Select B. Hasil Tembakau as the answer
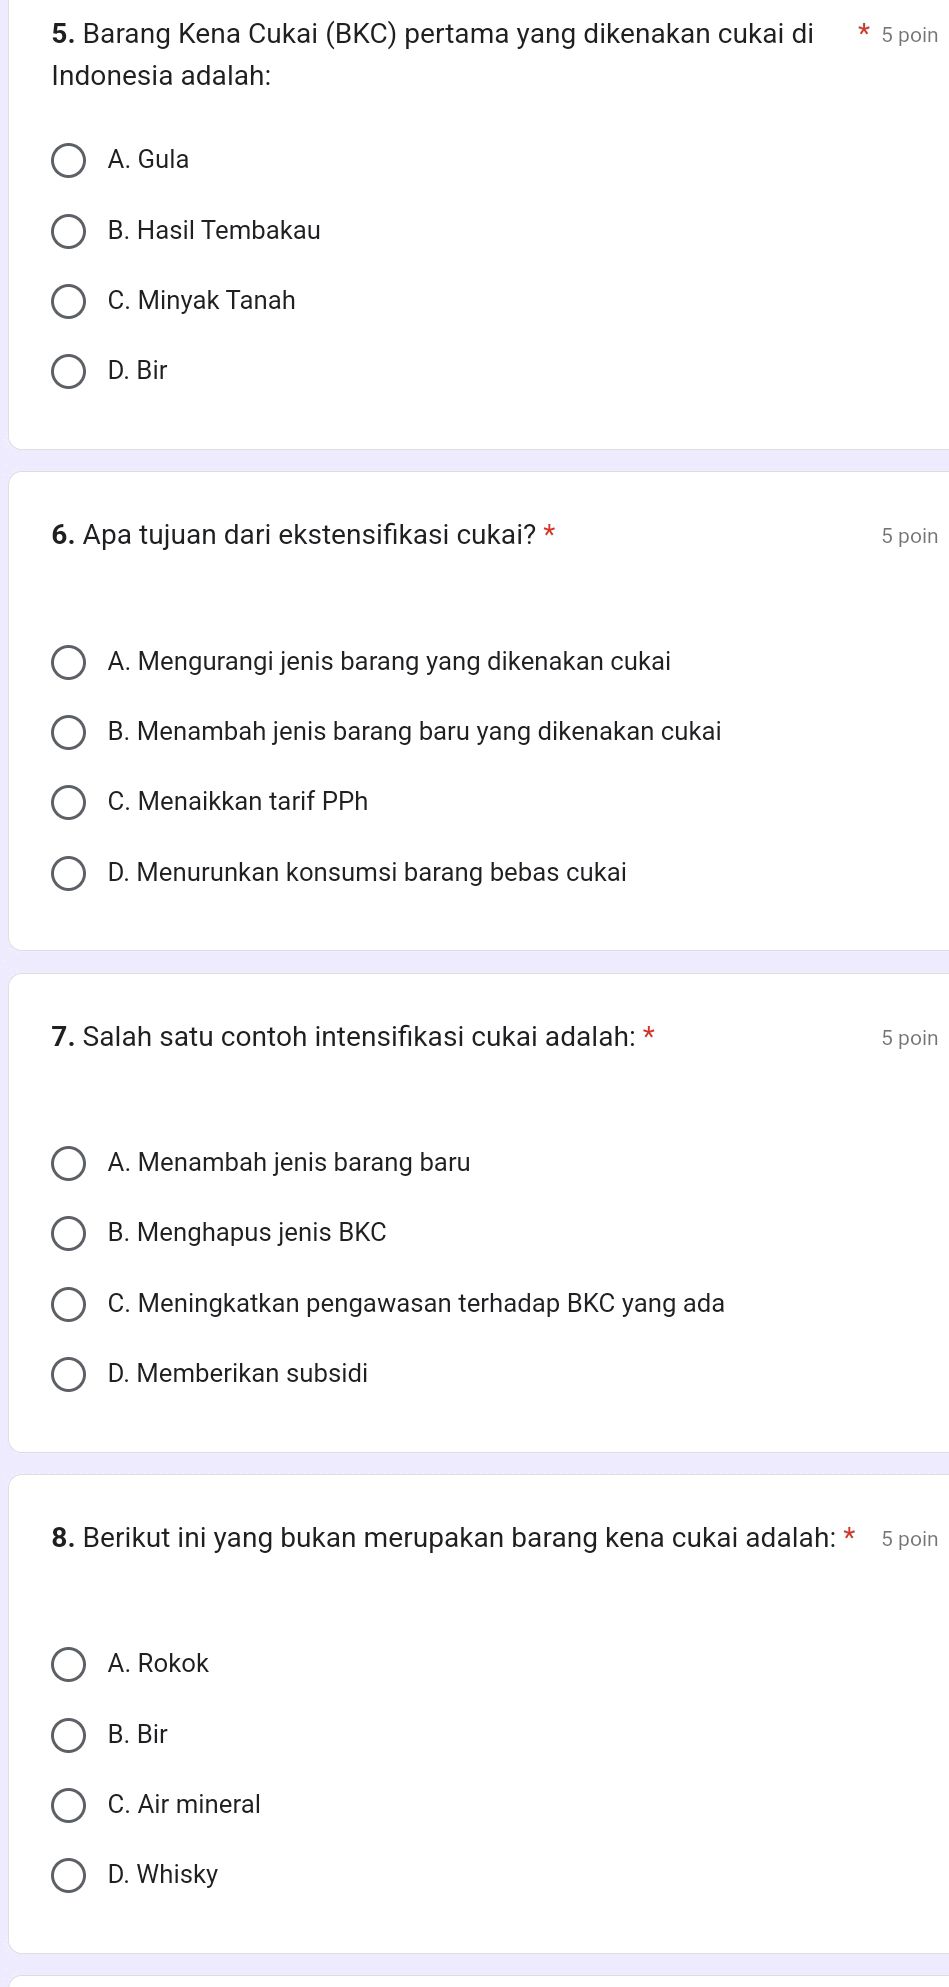Screen dimensions: 949x1987 [x=69, y=230]
